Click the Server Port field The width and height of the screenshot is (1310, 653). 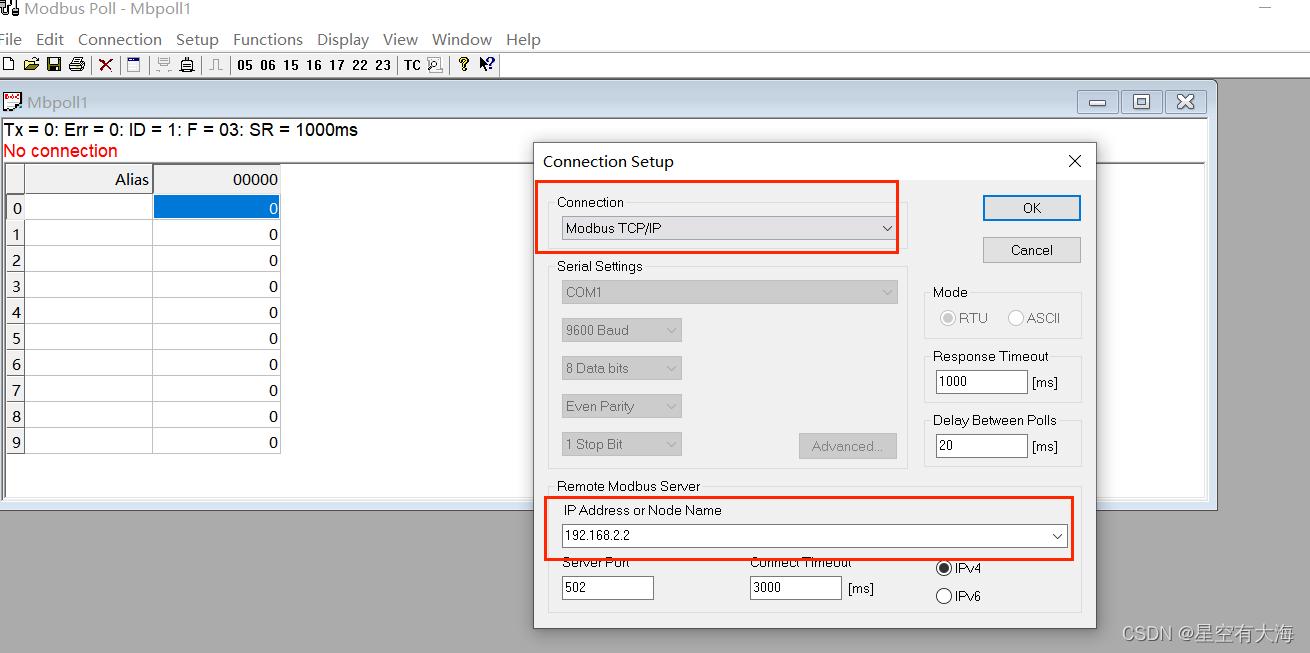[607, 588]
